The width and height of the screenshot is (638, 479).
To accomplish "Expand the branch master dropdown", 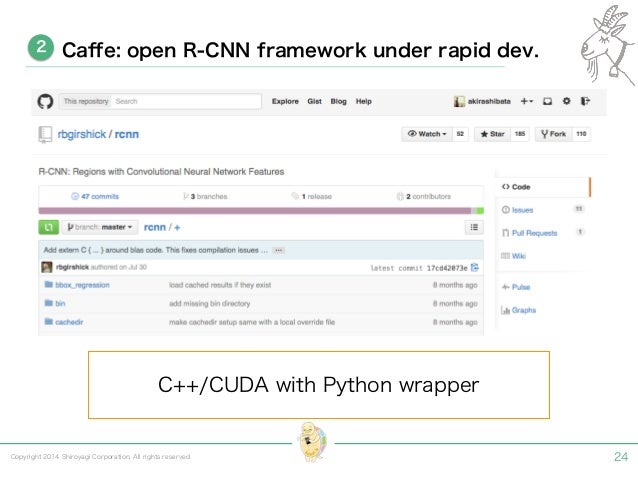I will pyautogui.click(x=100, y=227).
